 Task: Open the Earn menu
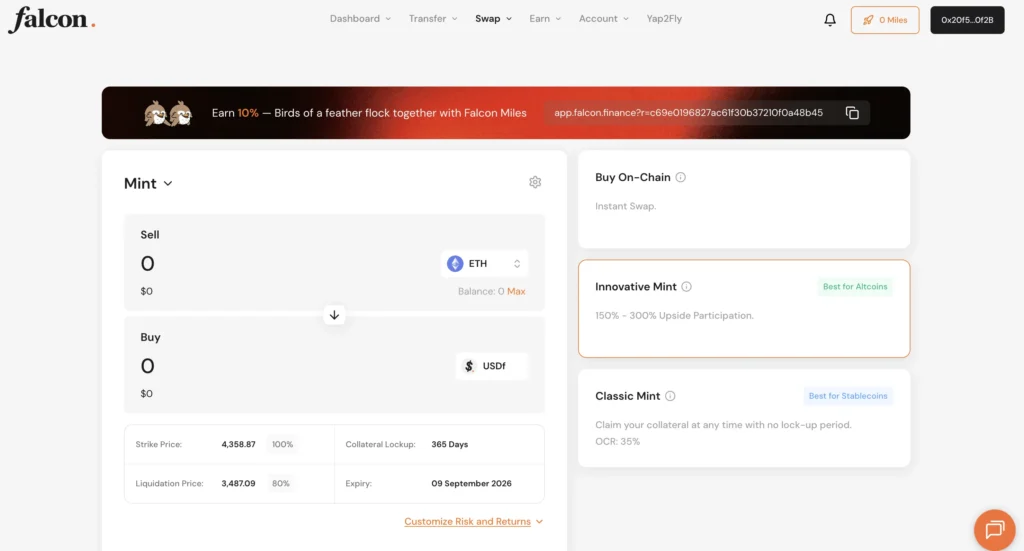tap(545, 18)
